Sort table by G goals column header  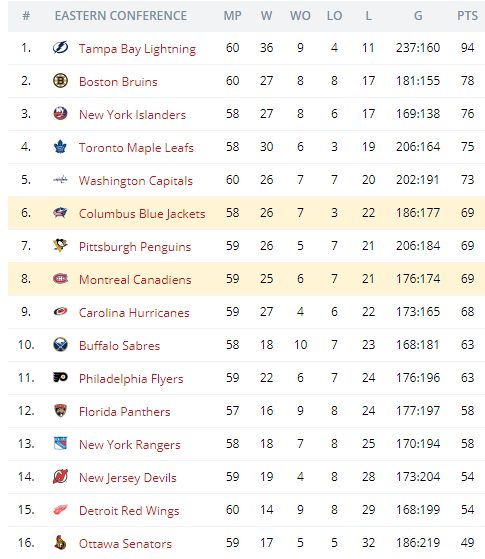(x=418, y=16)
